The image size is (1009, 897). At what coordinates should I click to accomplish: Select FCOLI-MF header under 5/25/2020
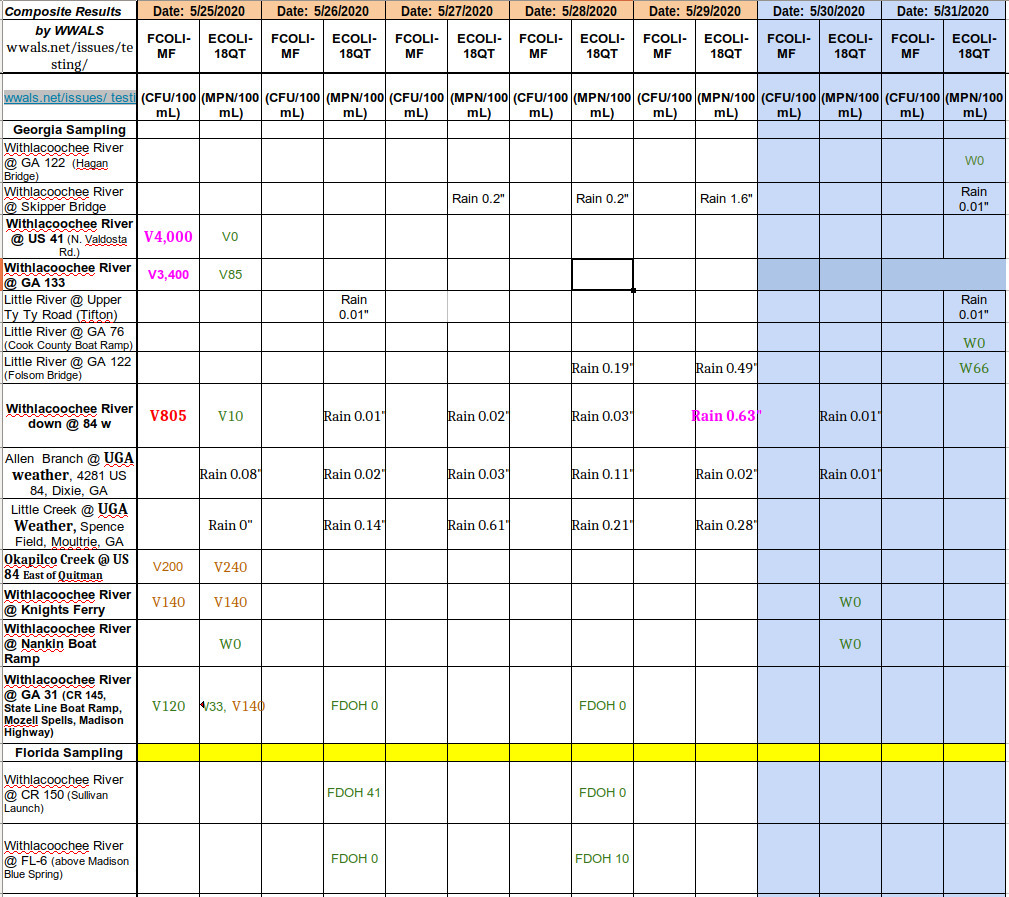(x=168, y=46)
